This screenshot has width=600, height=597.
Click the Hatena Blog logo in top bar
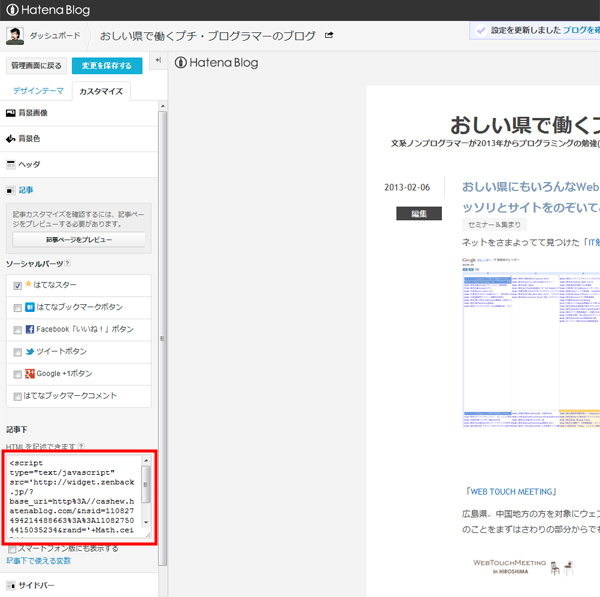[x=48, y=10]
